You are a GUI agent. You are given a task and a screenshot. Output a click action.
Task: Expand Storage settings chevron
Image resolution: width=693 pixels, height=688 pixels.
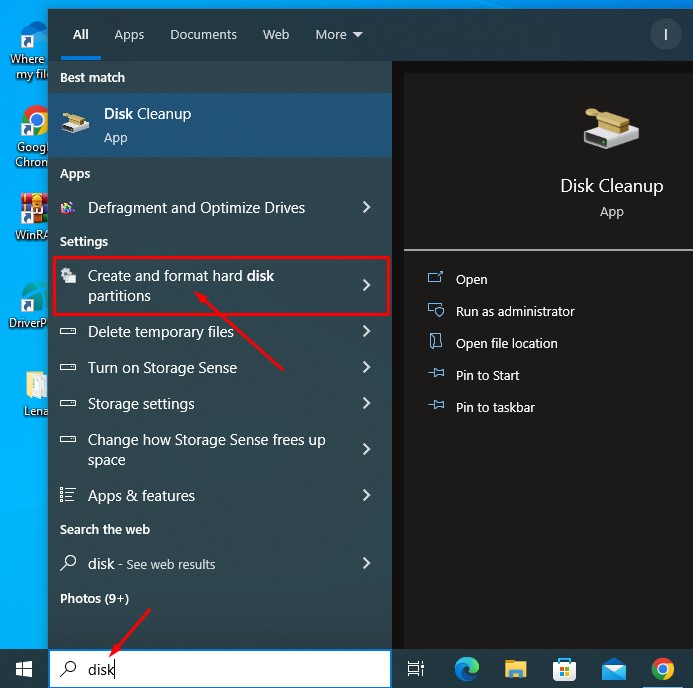(366, 404)
